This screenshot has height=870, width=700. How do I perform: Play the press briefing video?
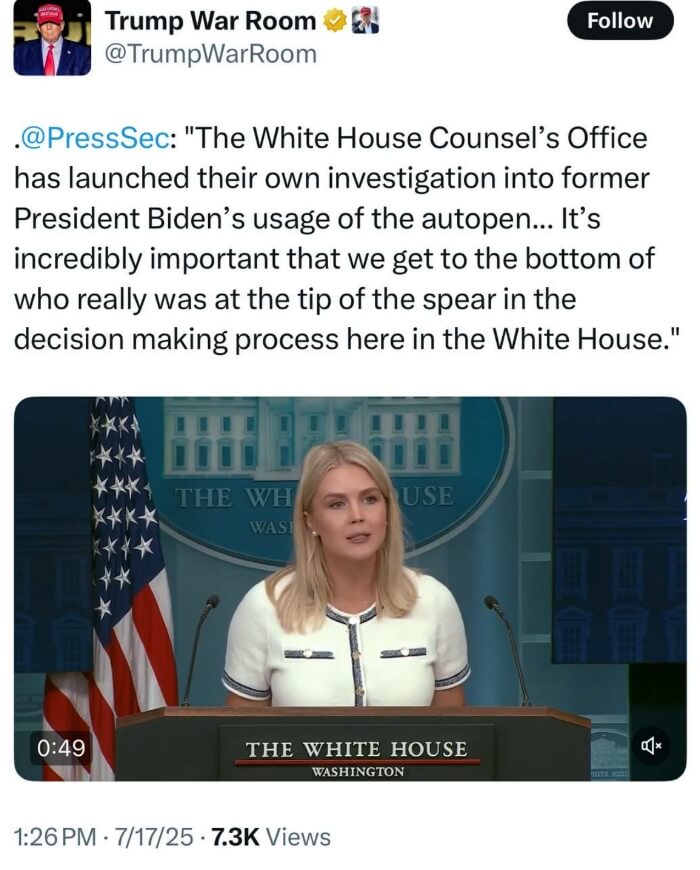(x=350, y=588)
